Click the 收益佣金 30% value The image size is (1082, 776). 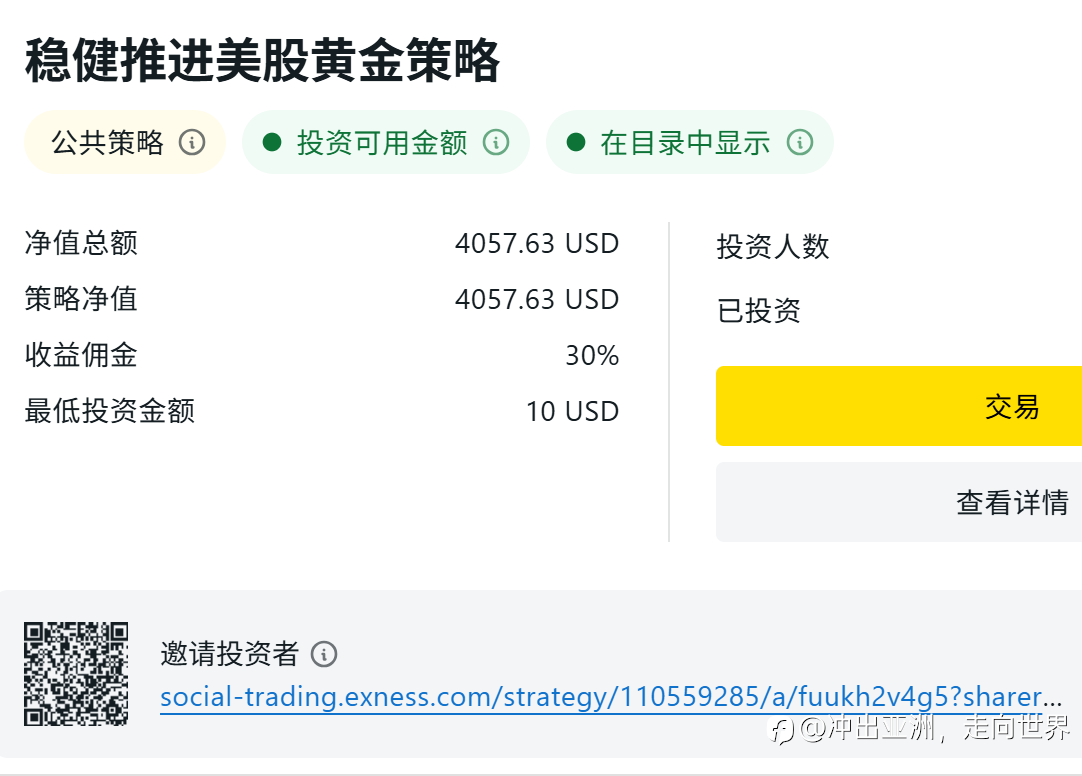point(592,355)
